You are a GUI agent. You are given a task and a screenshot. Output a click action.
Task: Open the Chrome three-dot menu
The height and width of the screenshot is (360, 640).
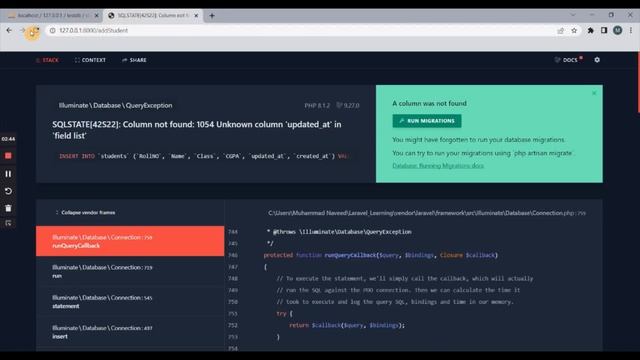coord(631,31)
